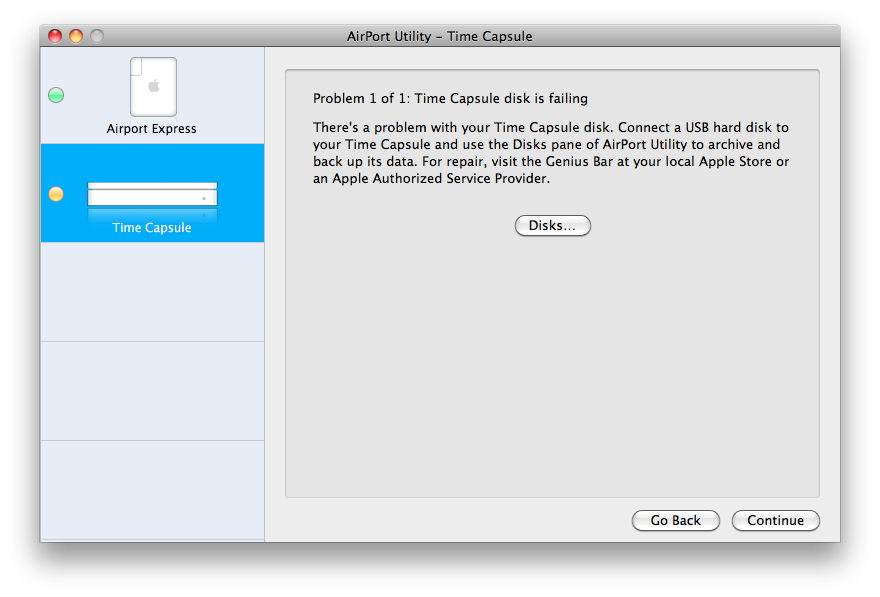Click the window title 'AirPort Utility – Time Capsule'

pos(439,36)
